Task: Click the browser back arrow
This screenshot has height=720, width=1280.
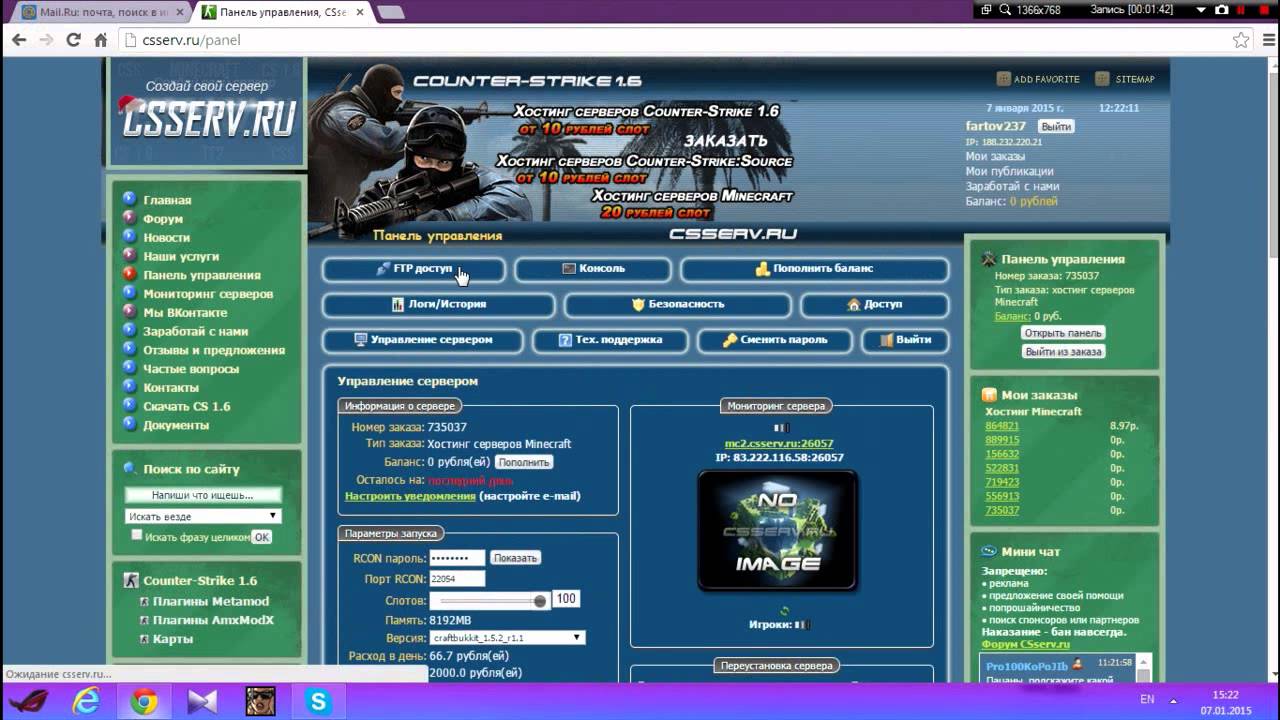Action: [19, 40]
